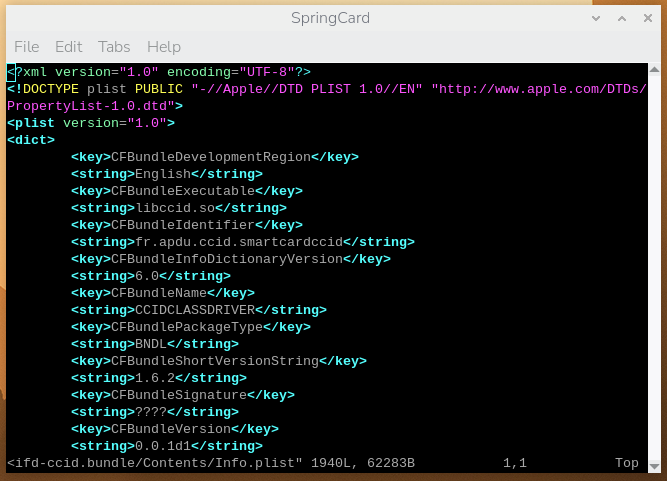This screenshot has height=481, width=667.
Task: Click the 1.6.2 version string
Action: click(158, 378)
